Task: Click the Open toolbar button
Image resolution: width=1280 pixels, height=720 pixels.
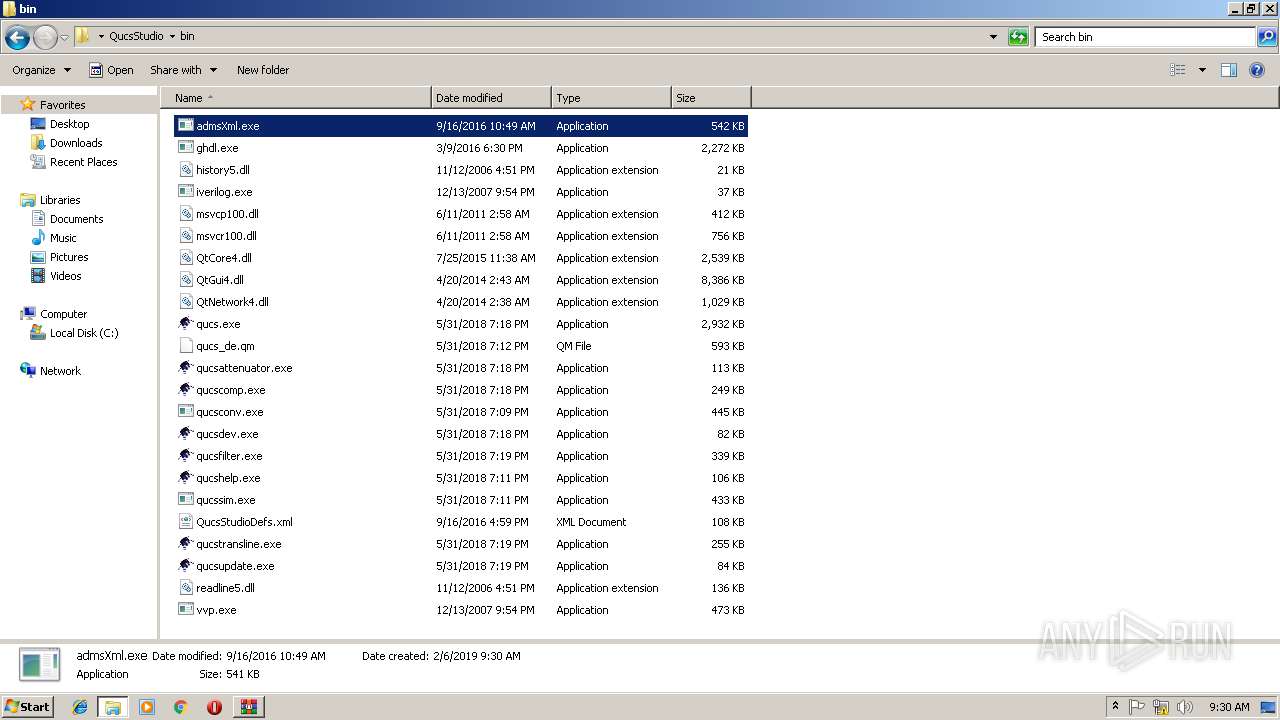Action: tap(111, 70)
